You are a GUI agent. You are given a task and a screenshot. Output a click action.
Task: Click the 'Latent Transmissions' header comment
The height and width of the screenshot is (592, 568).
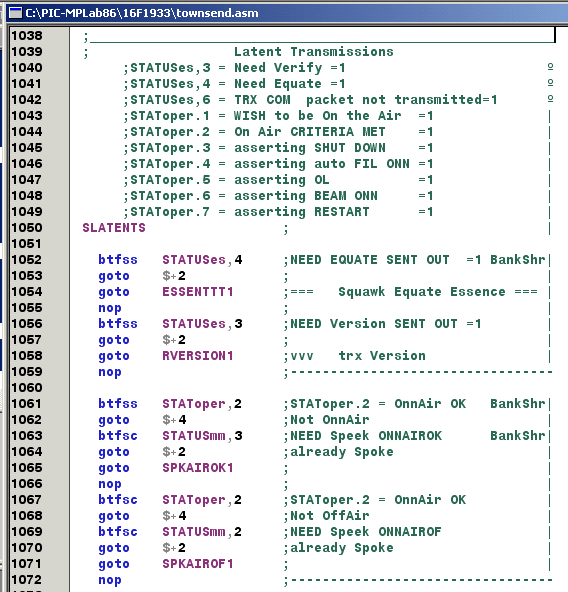[x=313, y=51]
